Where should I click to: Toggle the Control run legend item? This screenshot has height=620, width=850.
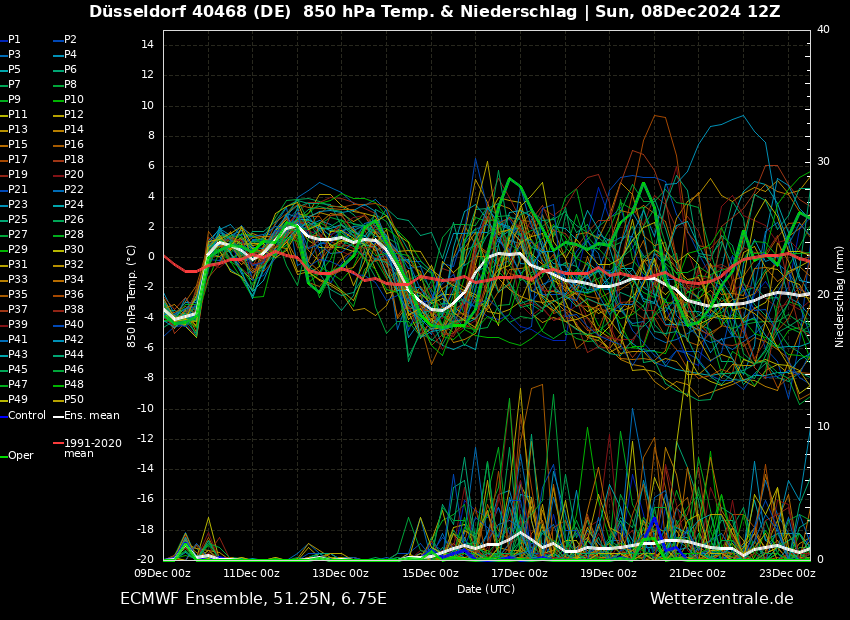click(x=26, y=415)
